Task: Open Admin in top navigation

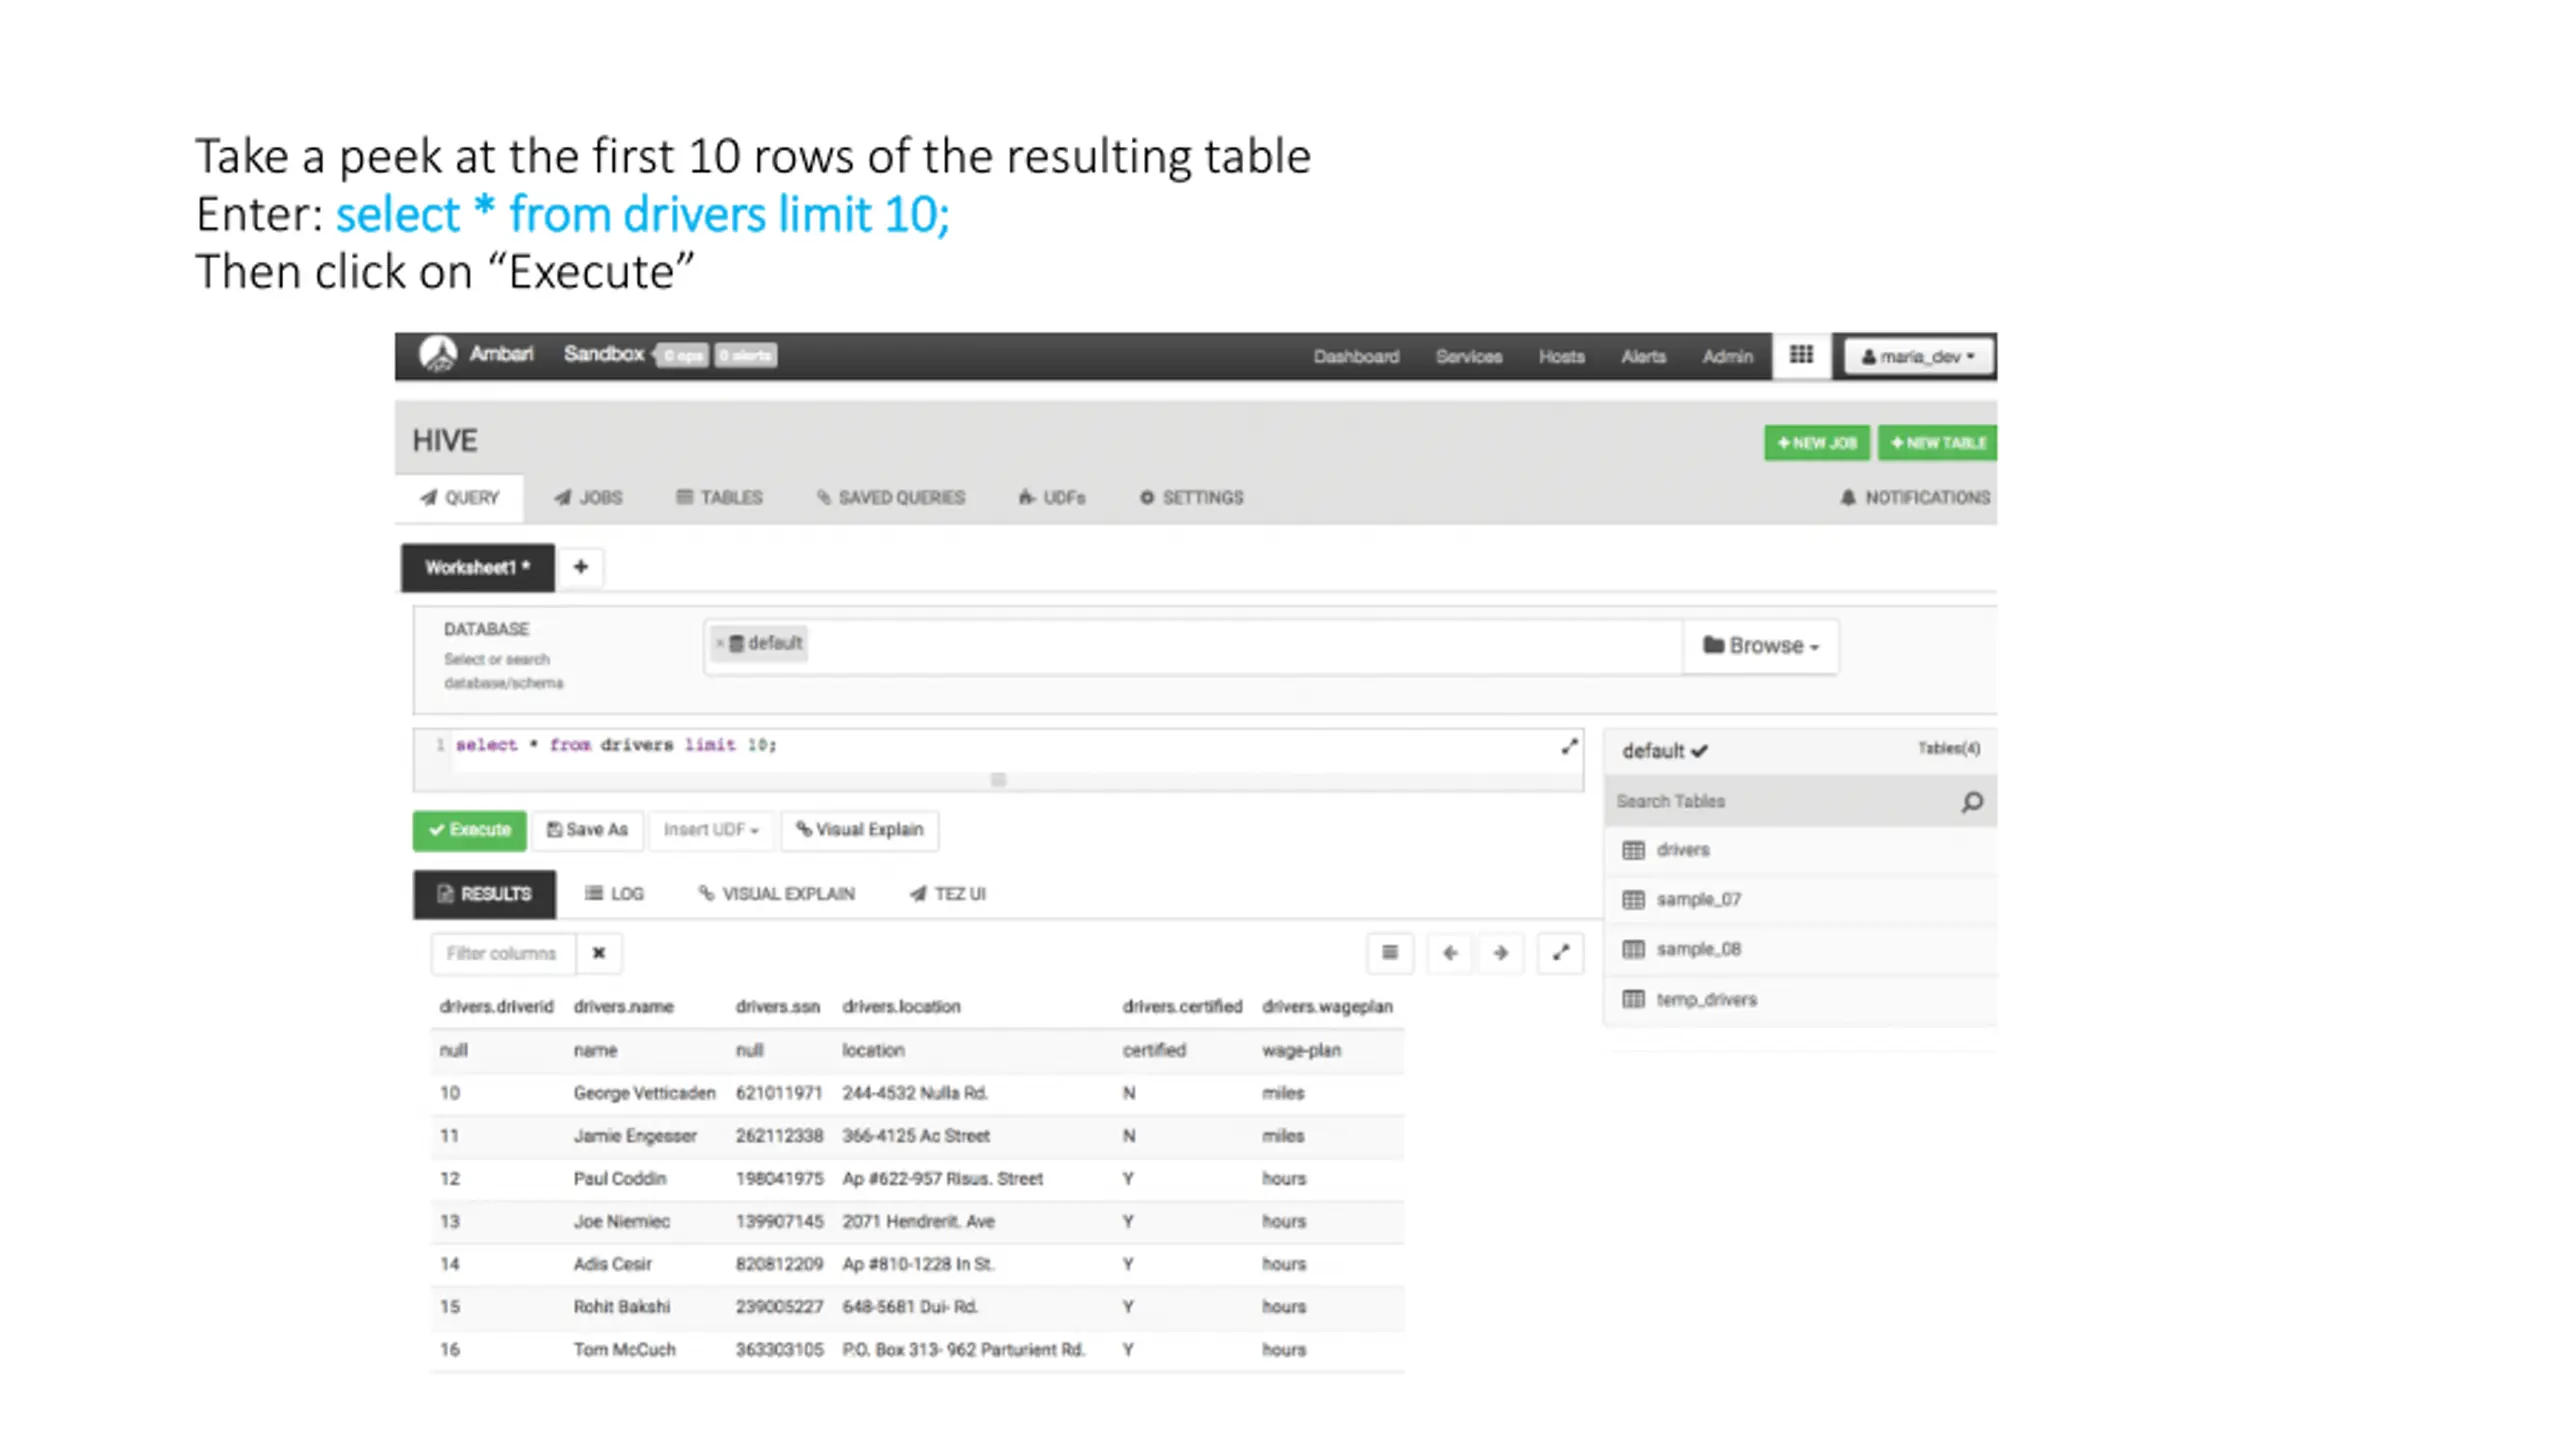Action: click(x=1727, y=356)
